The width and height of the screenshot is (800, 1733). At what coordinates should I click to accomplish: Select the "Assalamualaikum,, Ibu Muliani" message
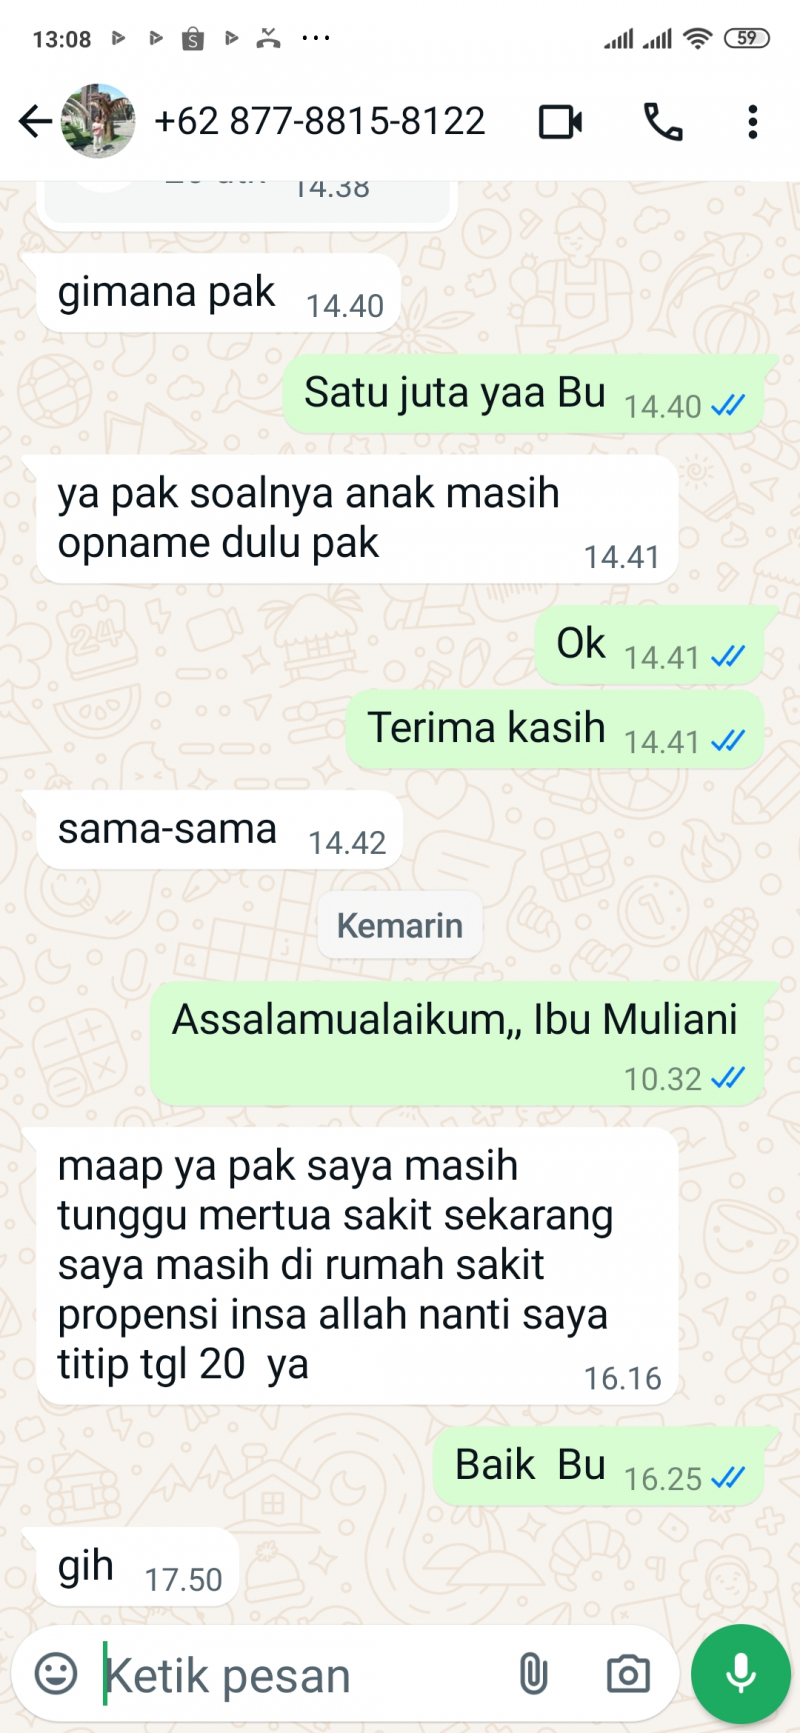click(458, 1045)
